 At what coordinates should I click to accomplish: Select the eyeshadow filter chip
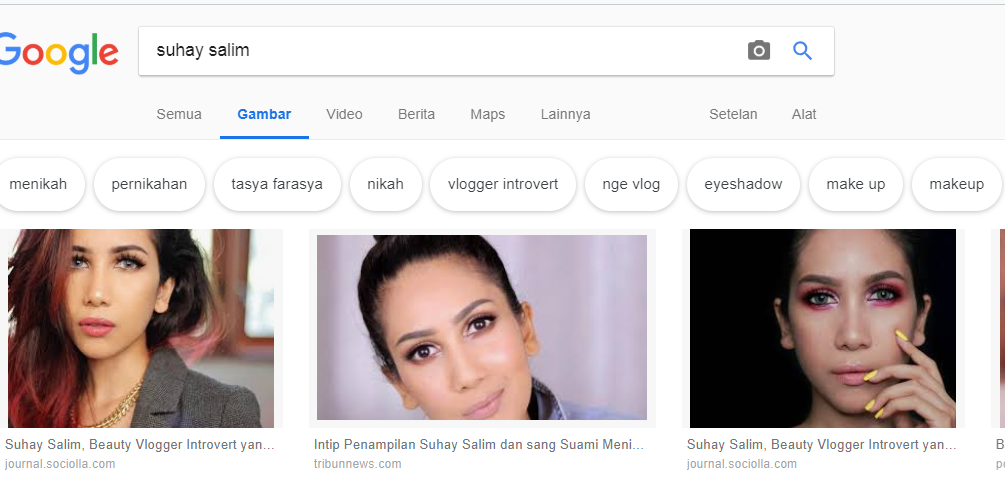[743, 185]
